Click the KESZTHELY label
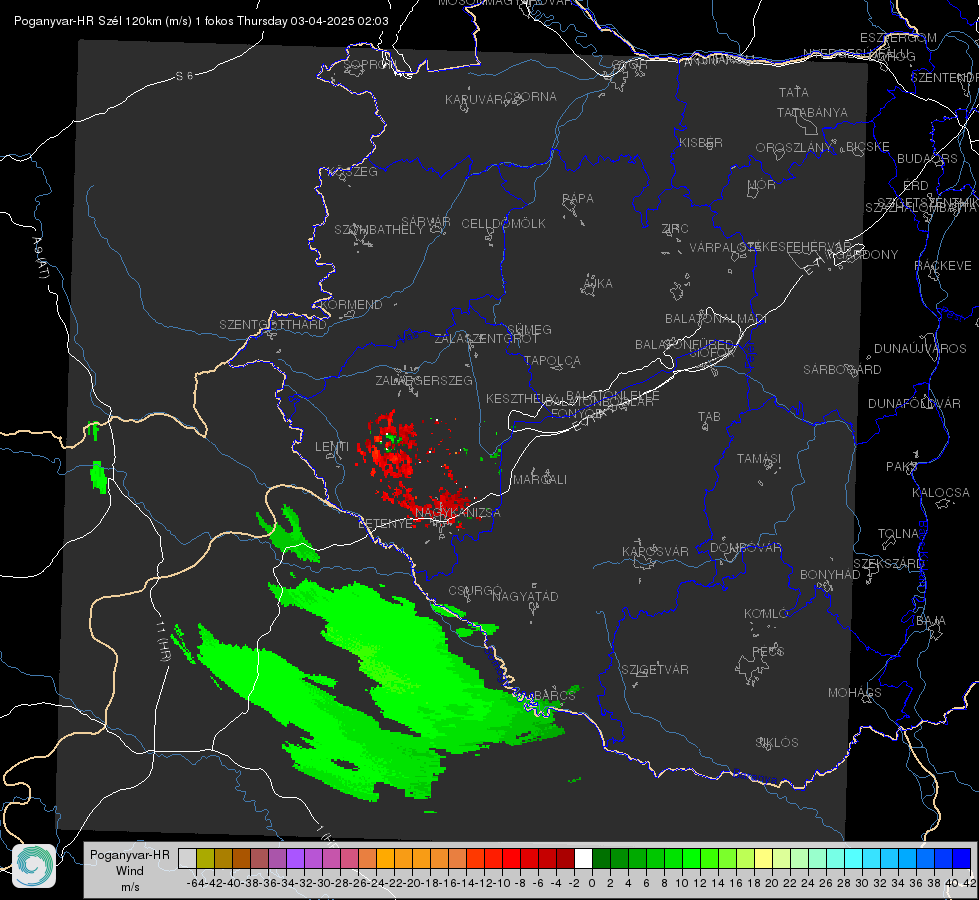Viewport: 979px width, 900px height. [x=520, y=398]
